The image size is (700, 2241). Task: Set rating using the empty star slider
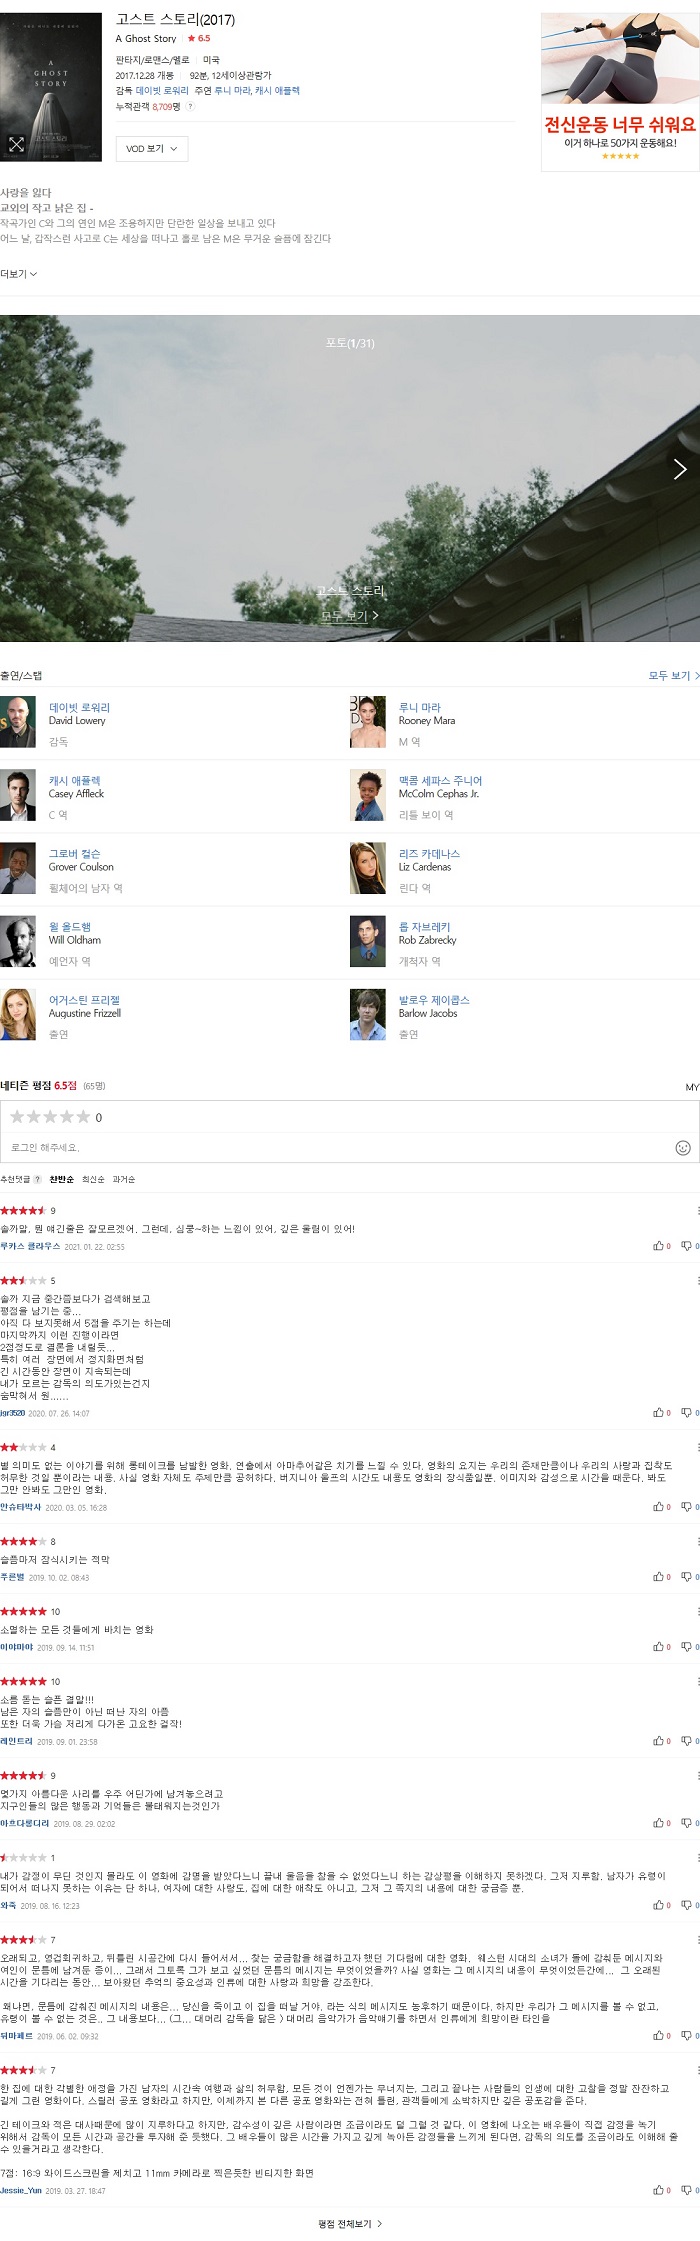pyautogui.click(x=50, y=1117)
